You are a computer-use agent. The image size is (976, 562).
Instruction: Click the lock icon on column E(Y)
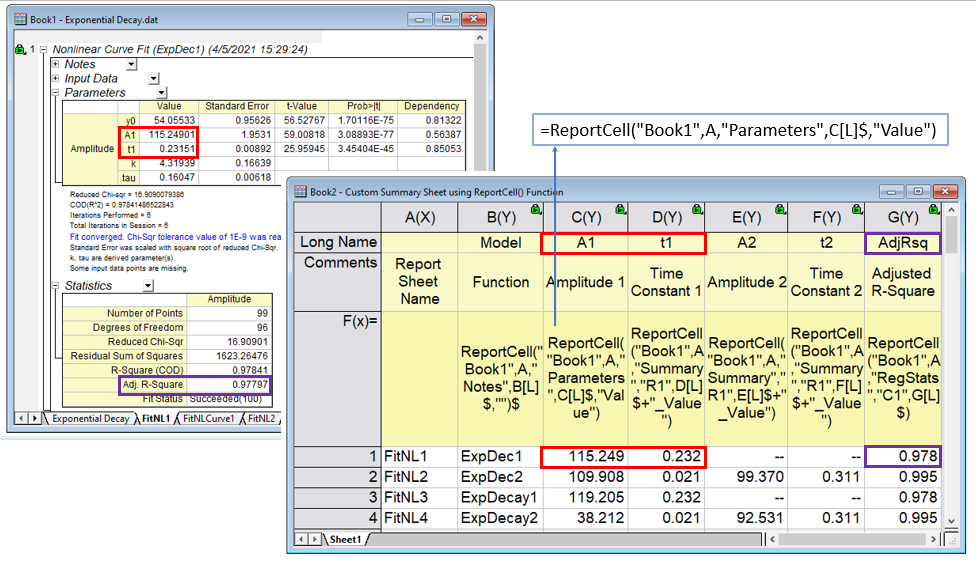[x=781, y=209]
